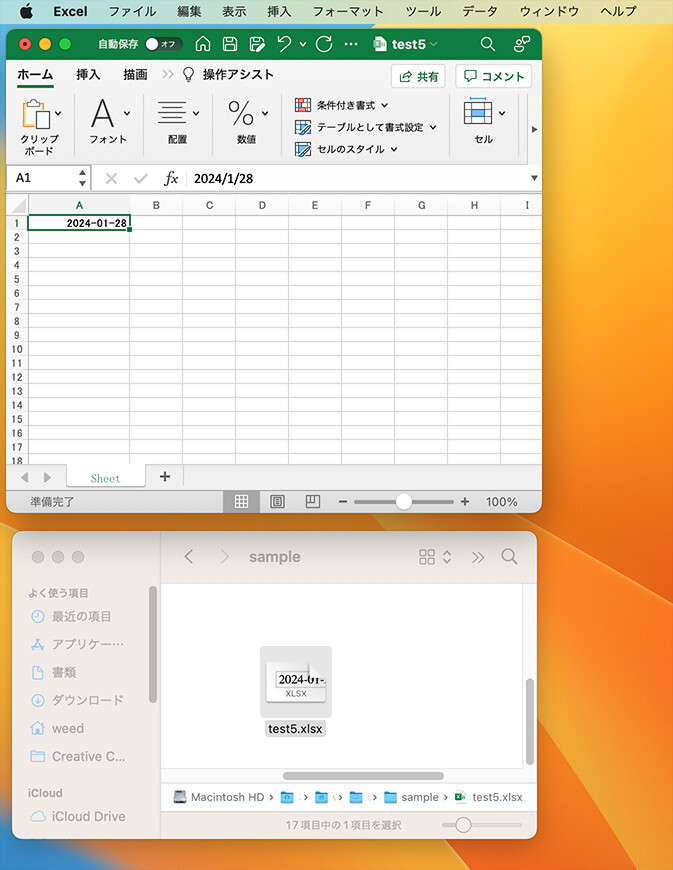This screenshot has width=673, height=870.
Task: Open the Undo history dropdown arrow
Action: (x=303, y=44)
